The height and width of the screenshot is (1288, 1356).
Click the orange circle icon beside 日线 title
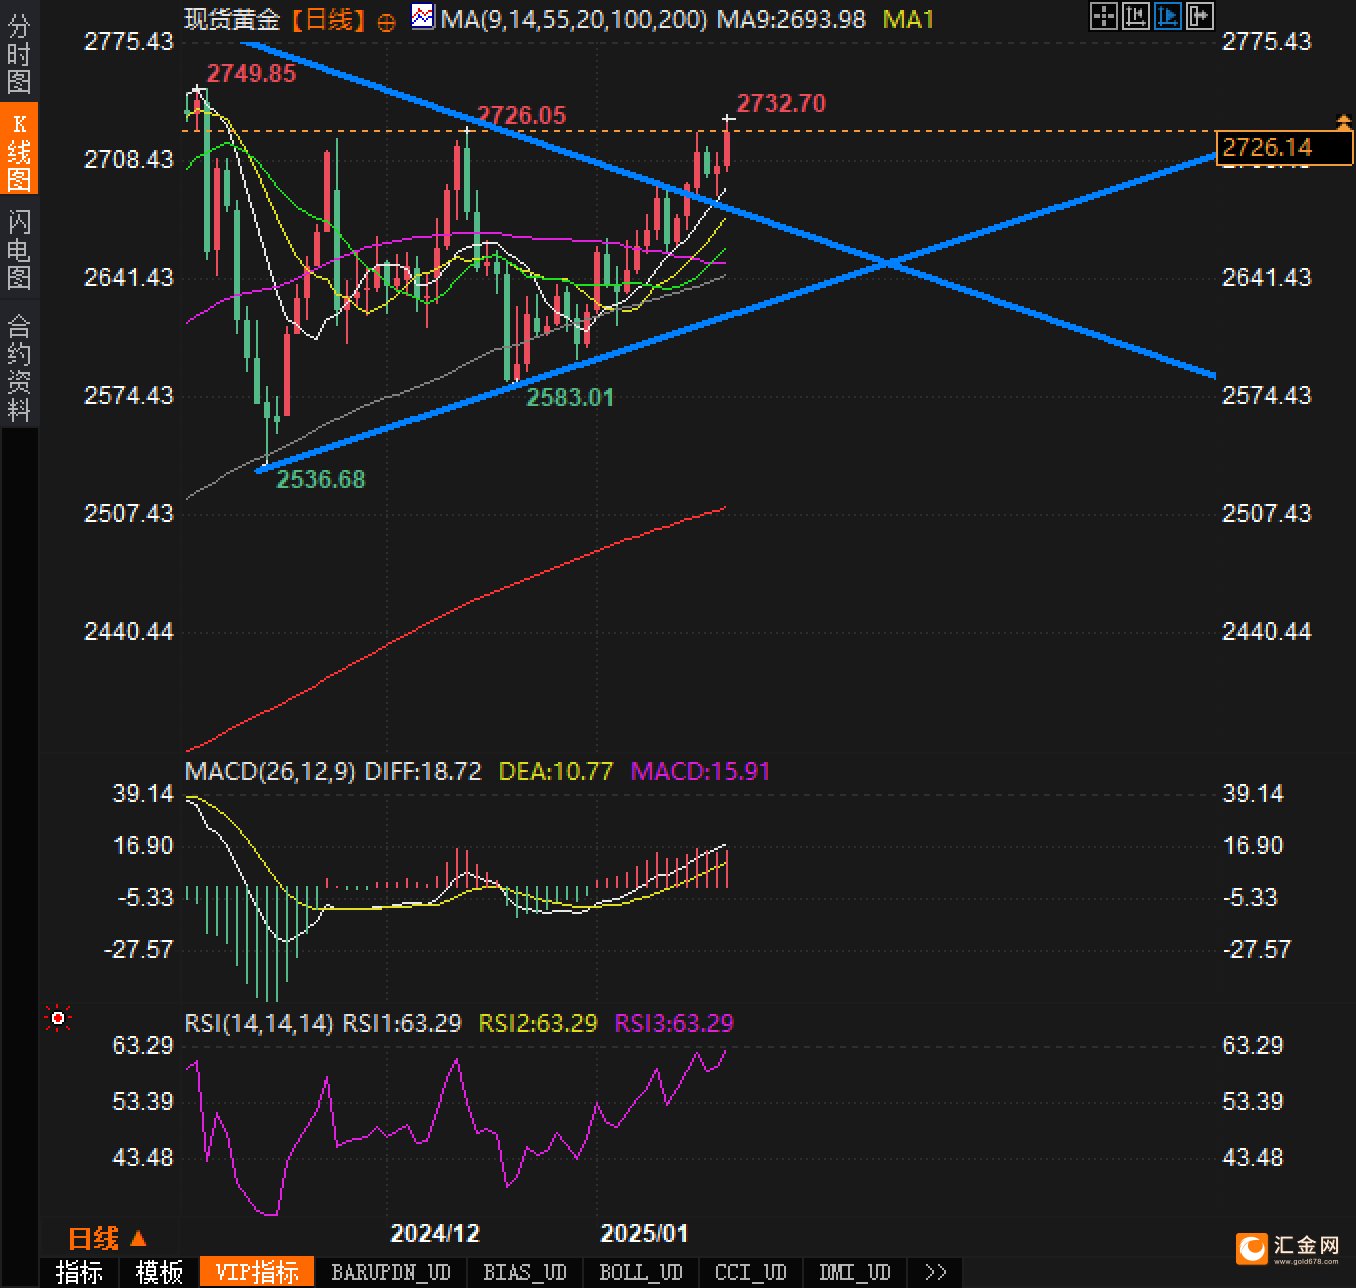coord(386,22)
